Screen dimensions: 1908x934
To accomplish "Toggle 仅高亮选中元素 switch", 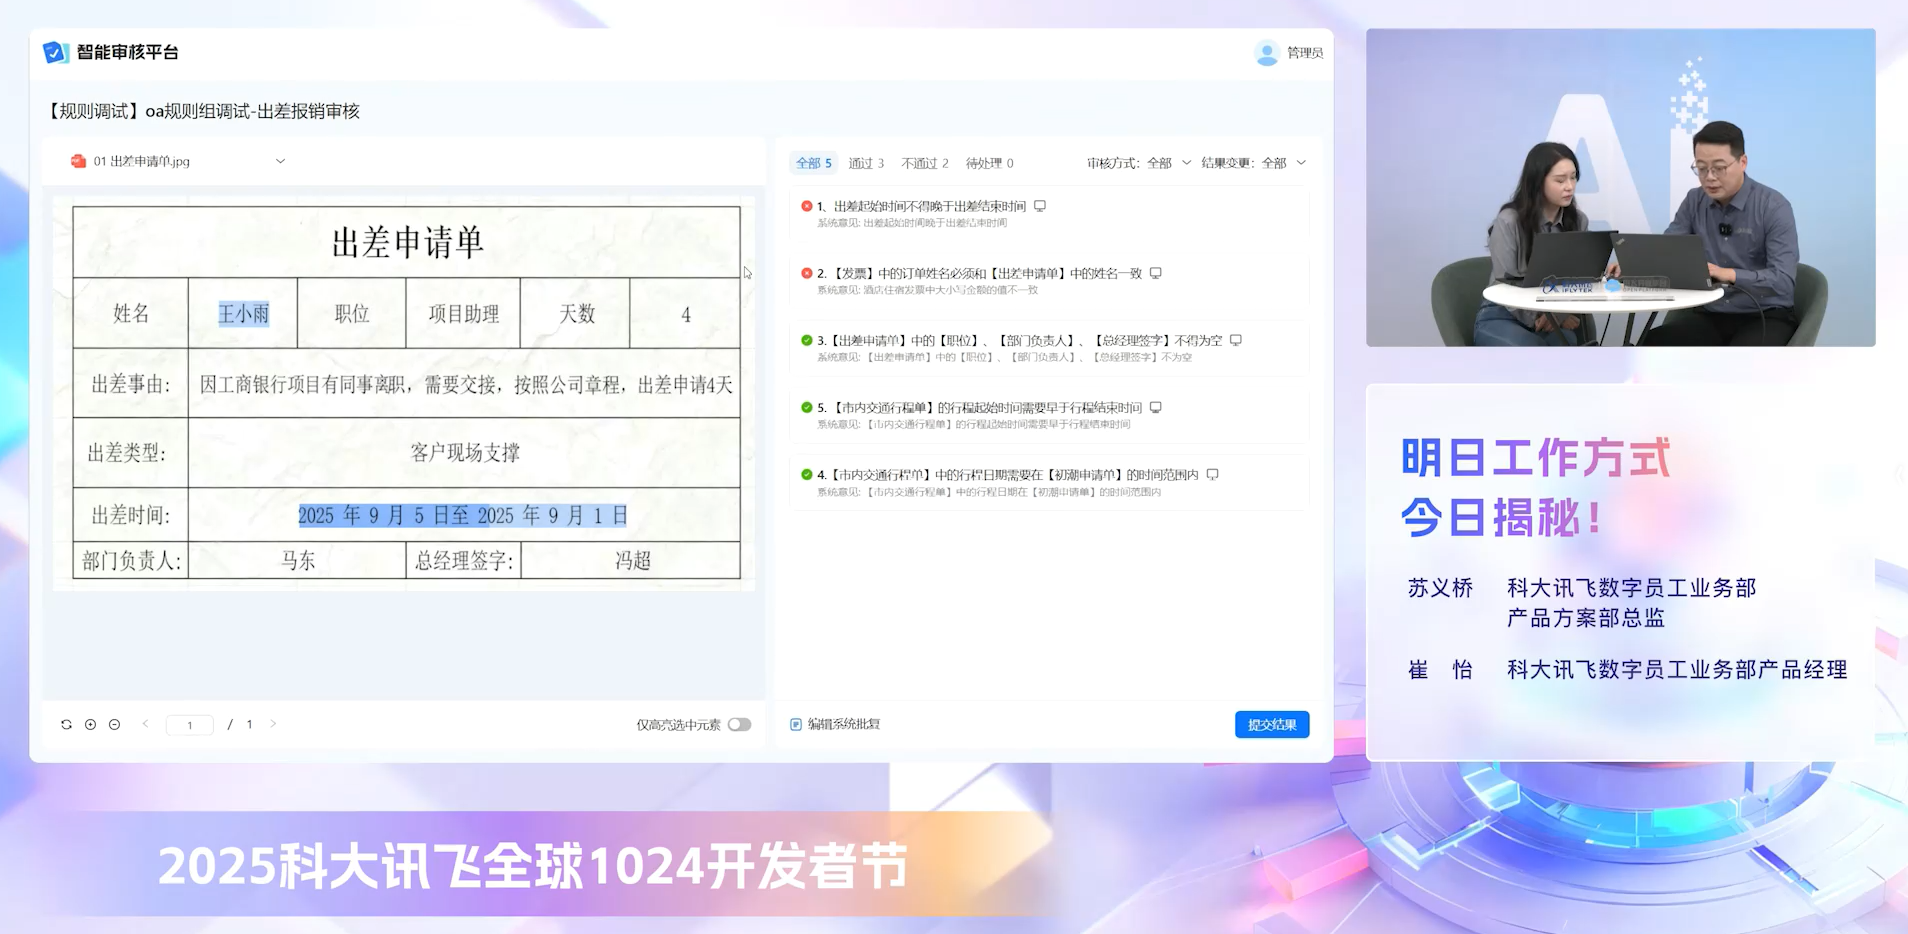I will [x=739, y=724].
